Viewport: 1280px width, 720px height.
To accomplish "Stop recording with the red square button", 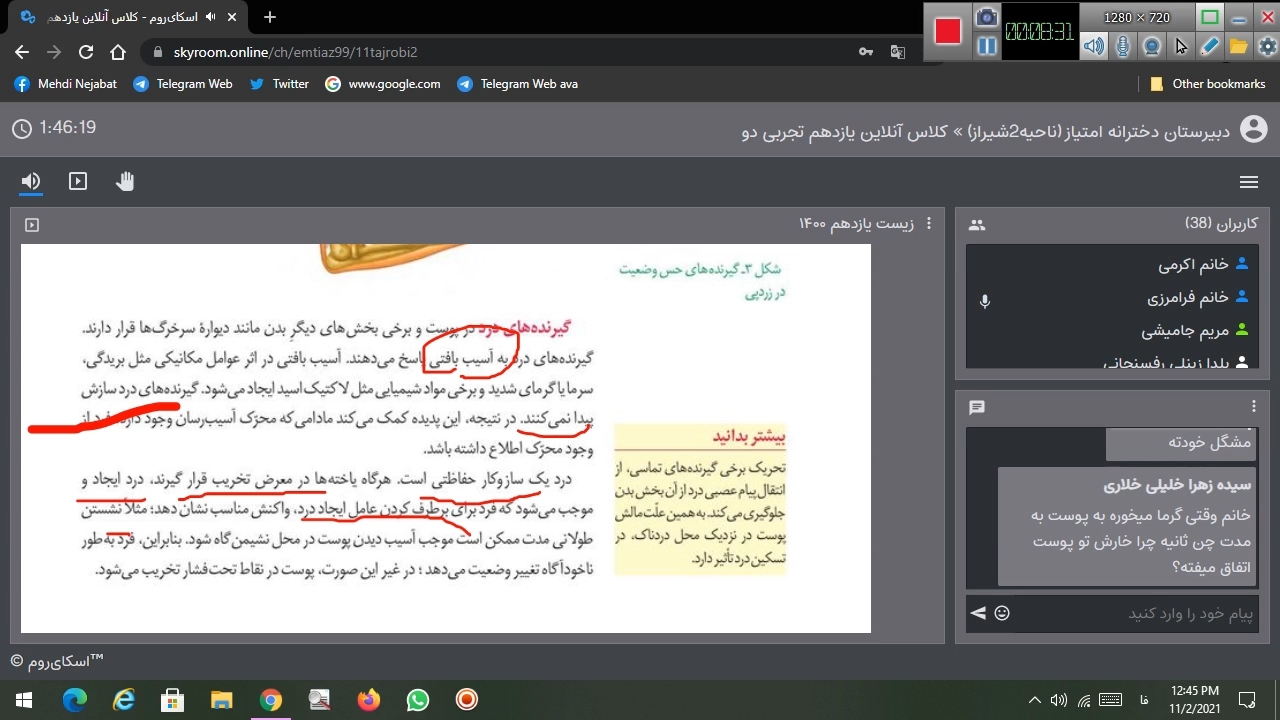I will pos(947,31).
